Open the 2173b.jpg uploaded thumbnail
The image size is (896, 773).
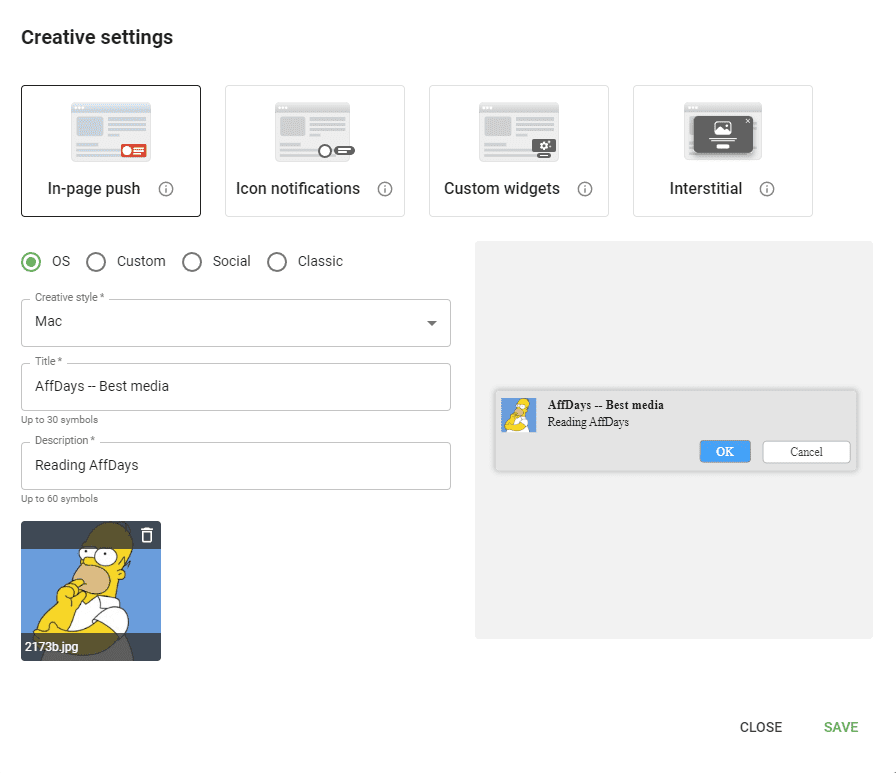(91, 591)
